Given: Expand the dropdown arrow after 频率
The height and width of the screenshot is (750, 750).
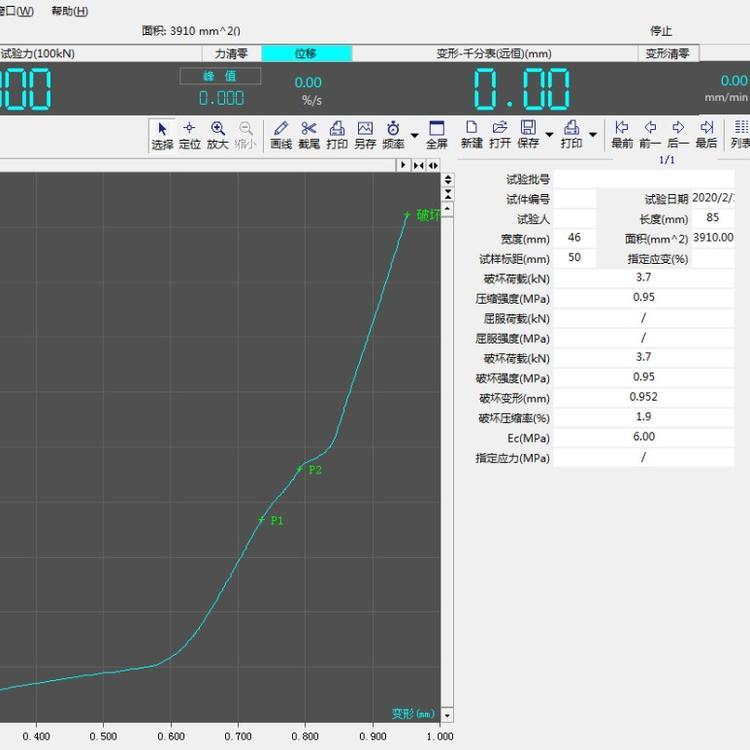Looking at the screenshot, I should click(x=415, y=135).
